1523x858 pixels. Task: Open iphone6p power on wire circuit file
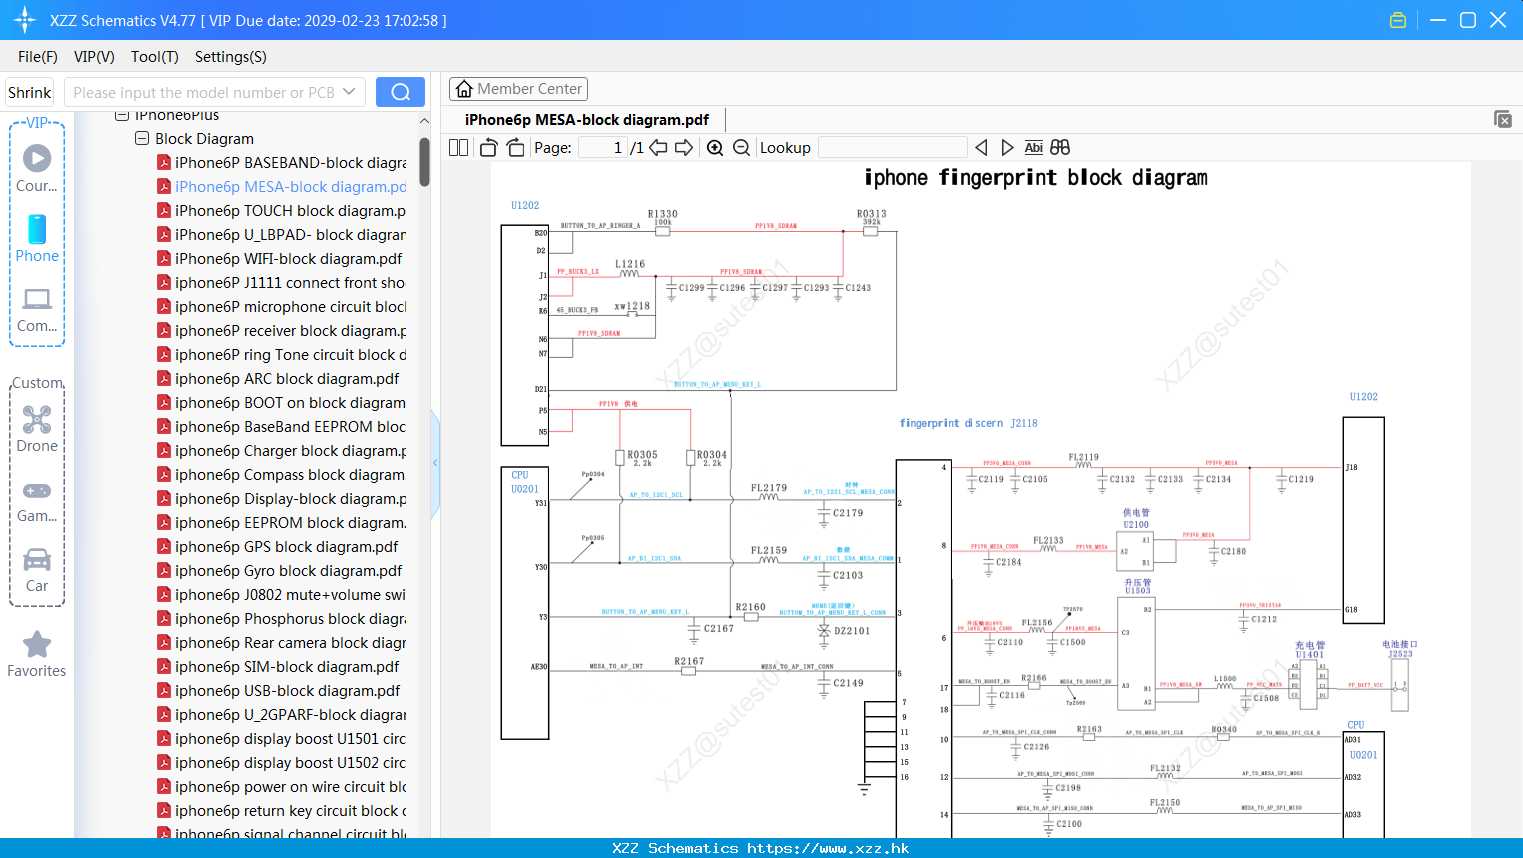pos(281,786)
